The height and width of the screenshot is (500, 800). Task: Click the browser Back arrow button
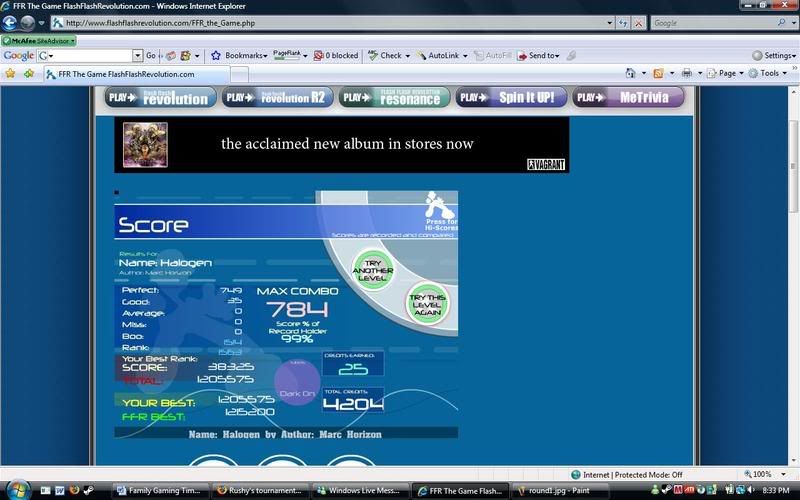[x=11, y=22]
